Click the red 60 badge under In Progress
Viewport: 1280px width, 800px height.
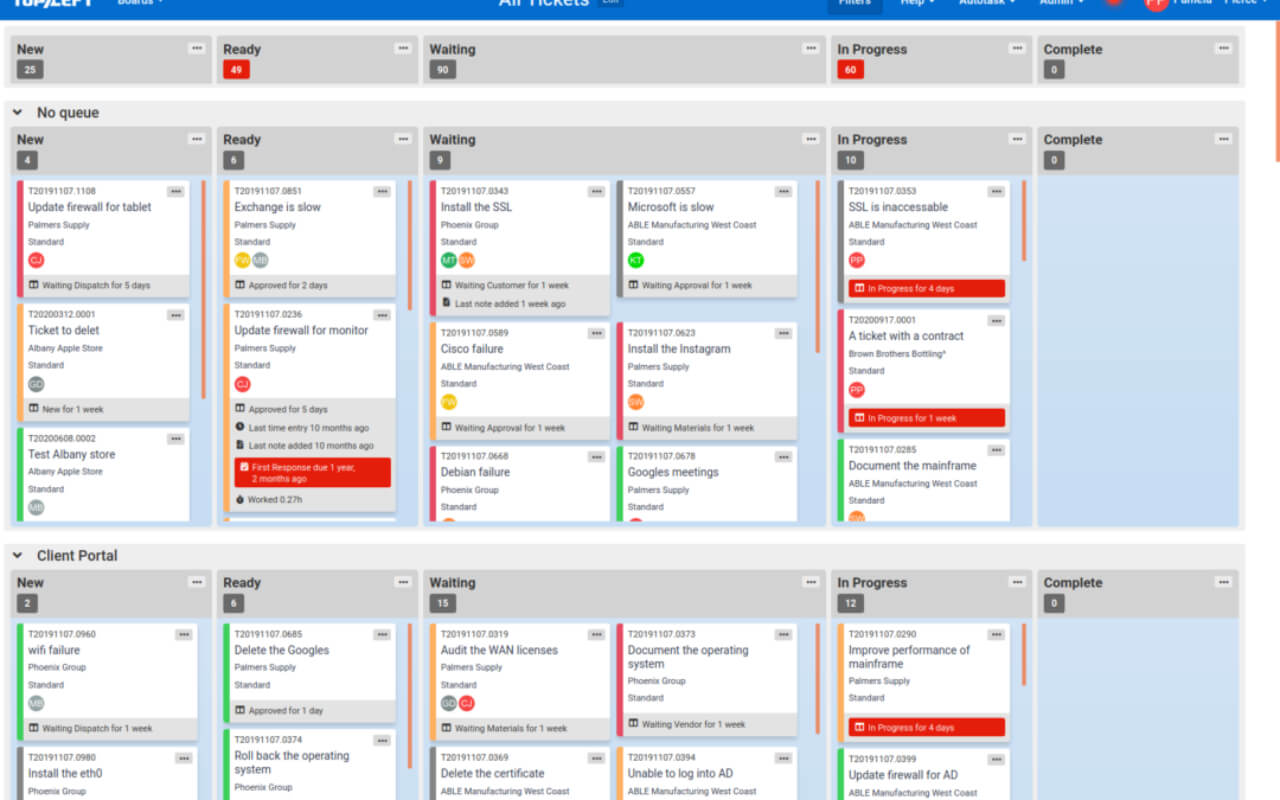click(x=850, y=70)
